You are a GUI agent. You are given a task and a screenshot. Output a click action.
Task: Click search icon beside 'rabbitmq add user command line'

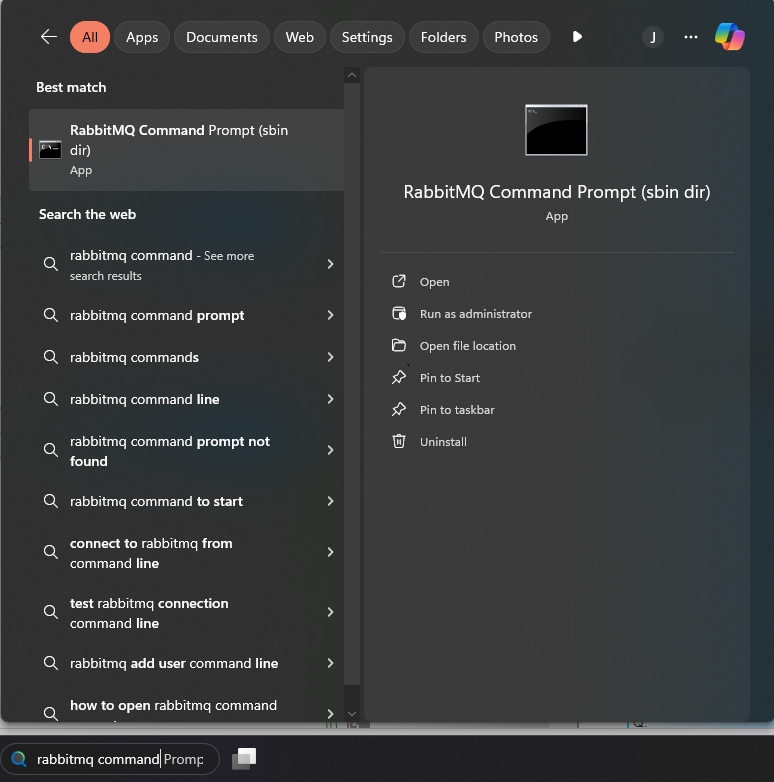click(50, 663)
